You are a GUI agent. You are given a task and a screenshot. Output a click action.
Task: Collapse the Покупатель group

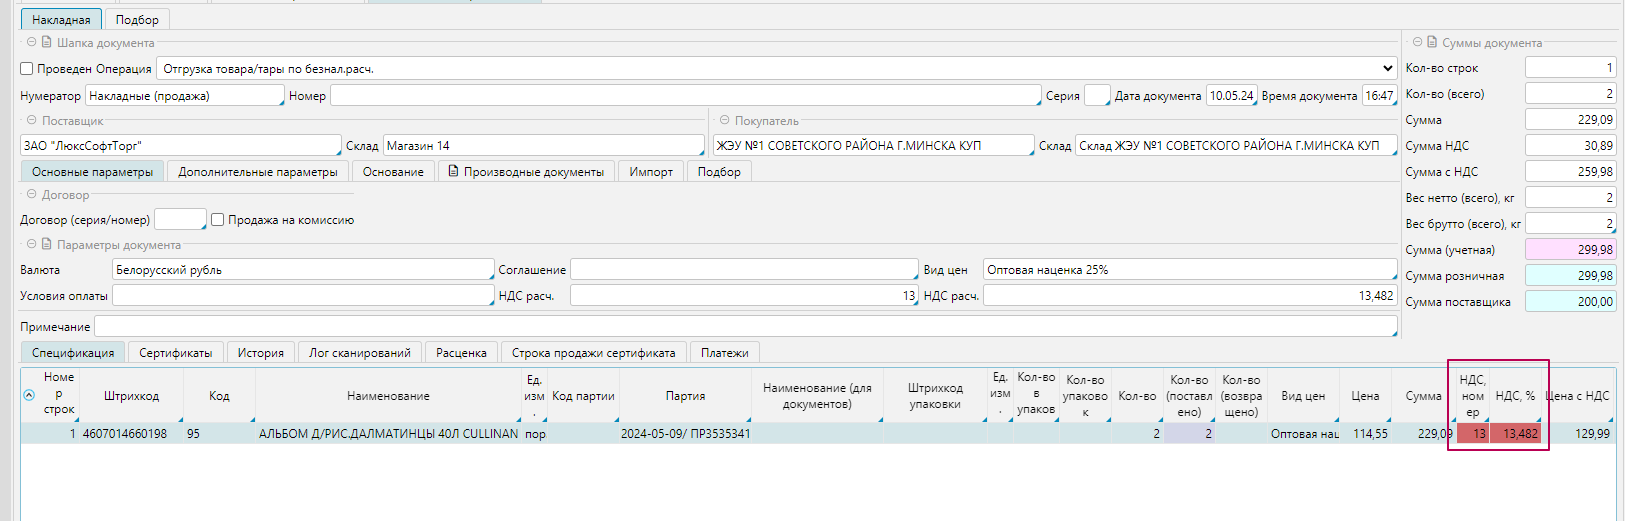(x=725, y=120)
